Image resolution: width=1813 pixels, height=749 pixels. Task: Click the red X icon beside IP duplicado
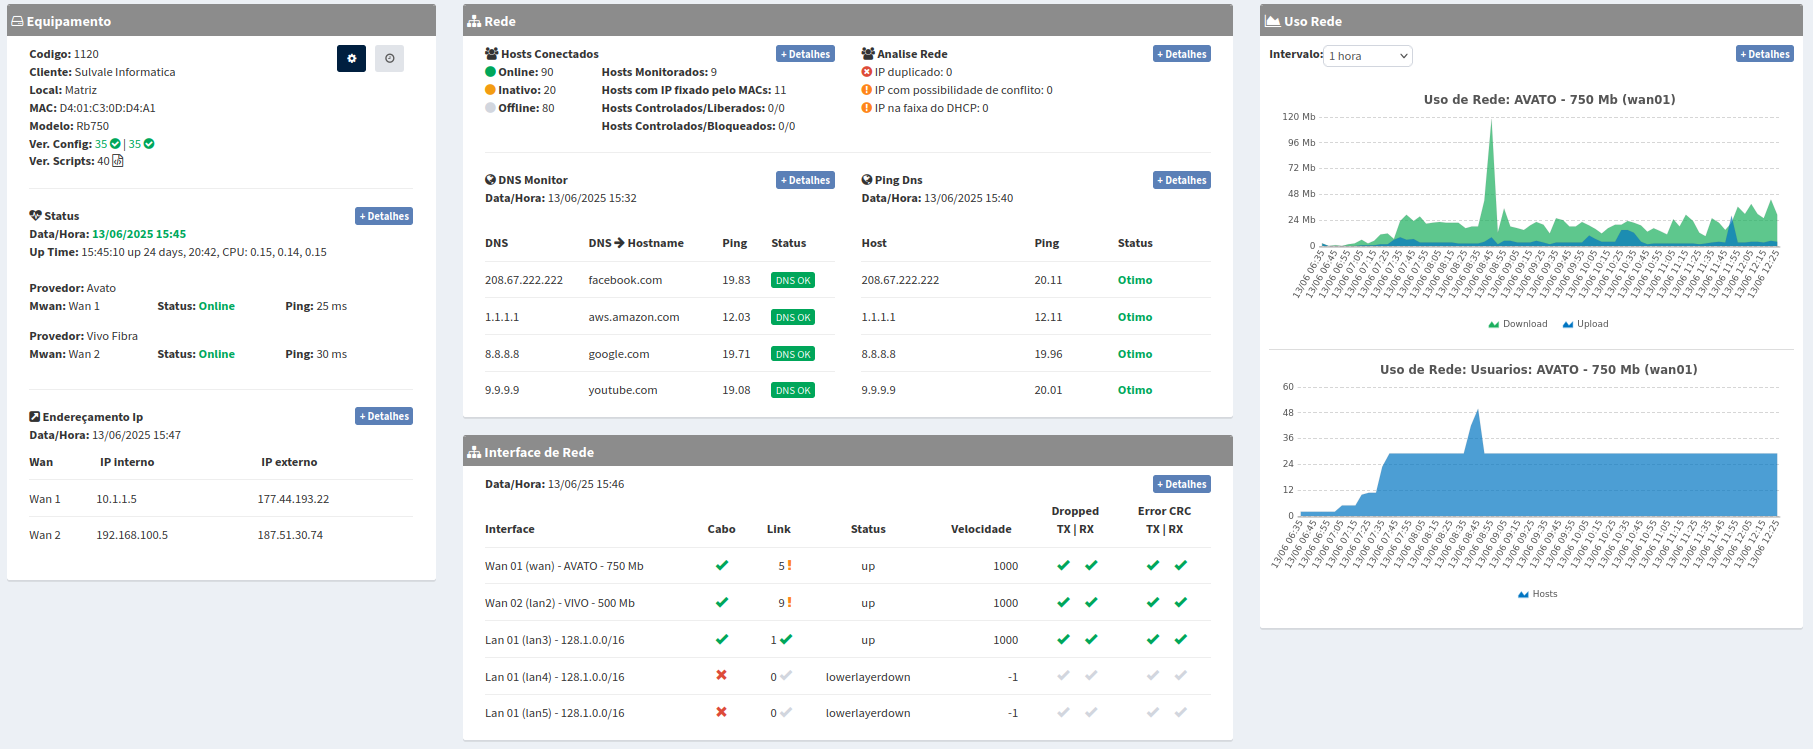867,72
